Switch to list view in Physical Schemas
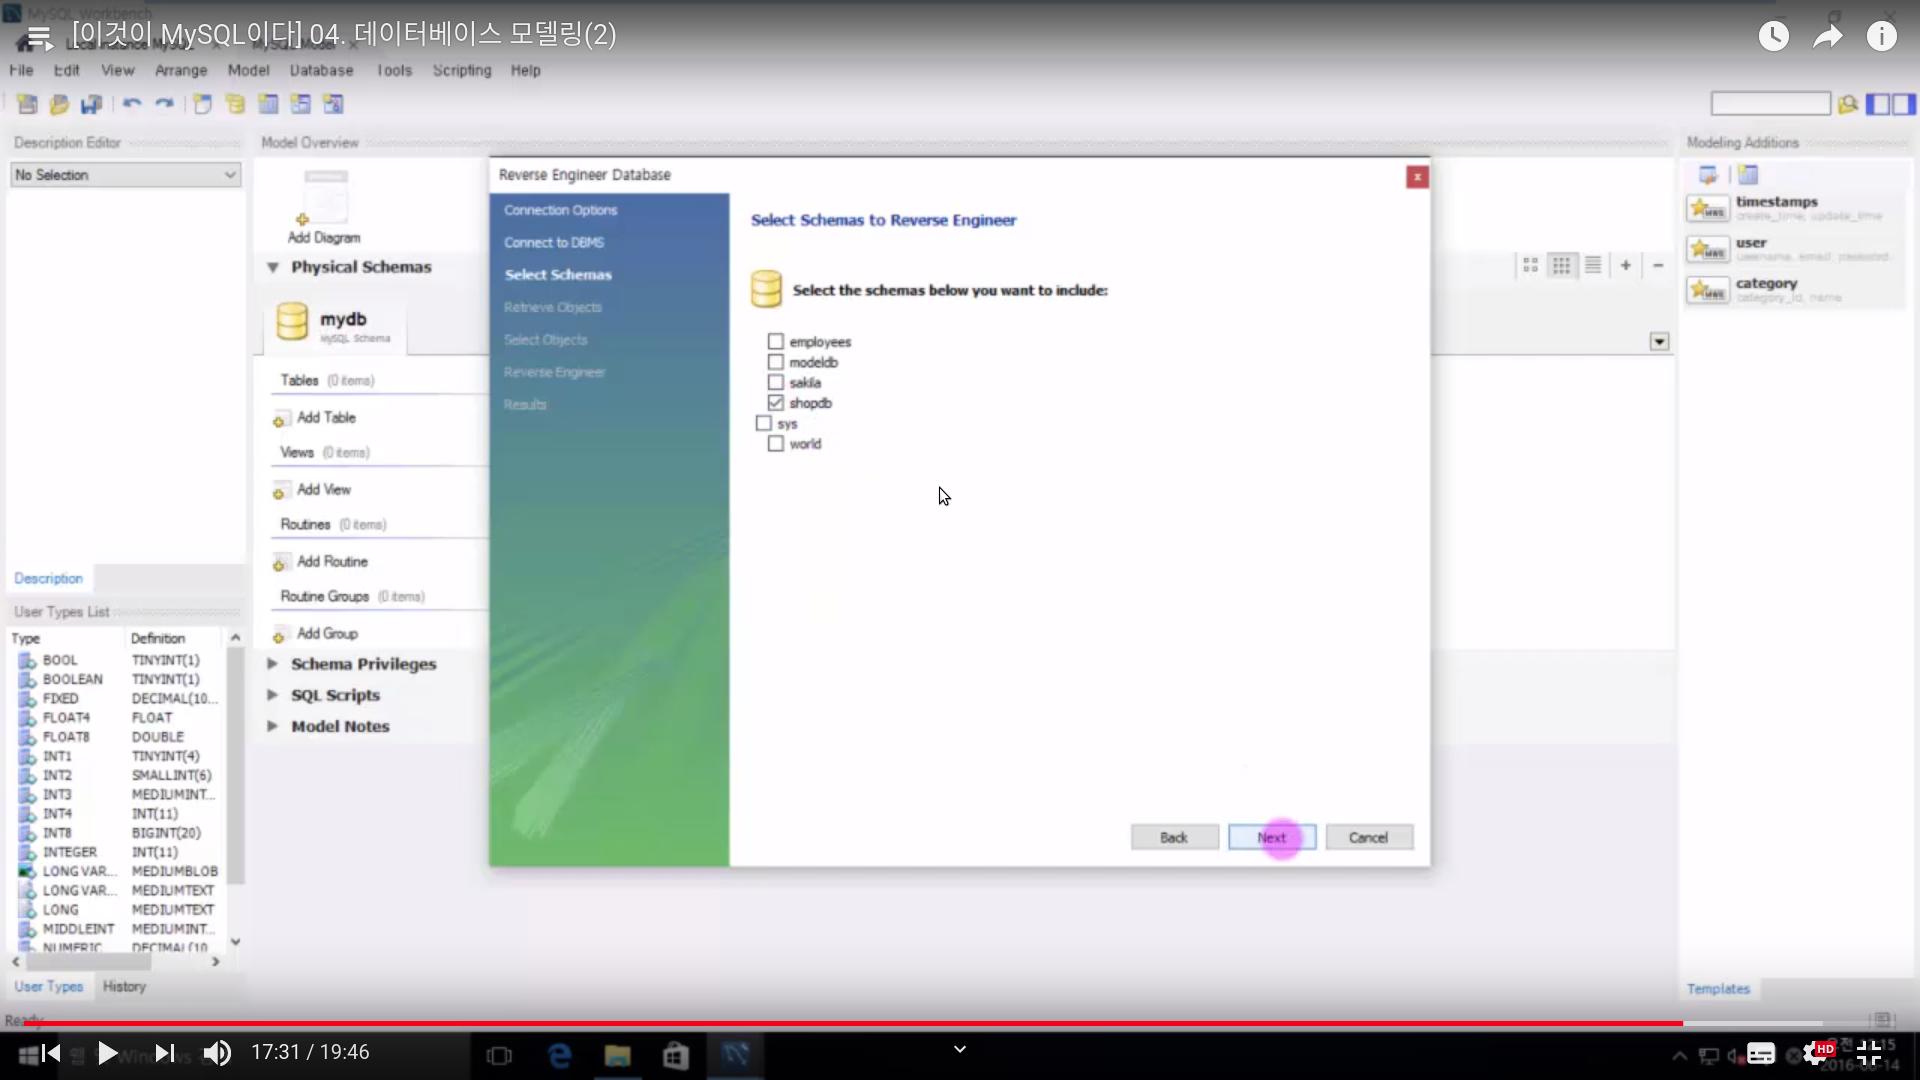This screenshot has width=1920, height=1080. pyautogui.click(x=1593, y=265)
